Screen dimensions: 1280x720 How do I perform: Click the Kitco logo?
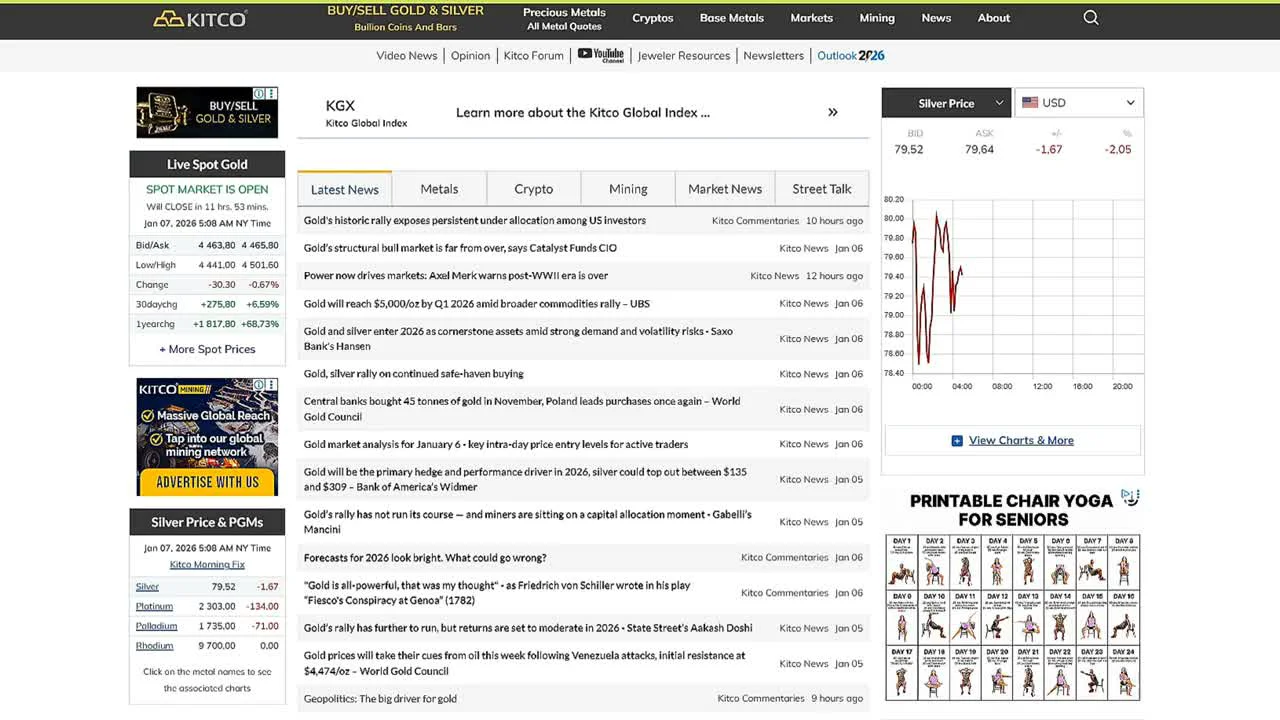[200, 18]
